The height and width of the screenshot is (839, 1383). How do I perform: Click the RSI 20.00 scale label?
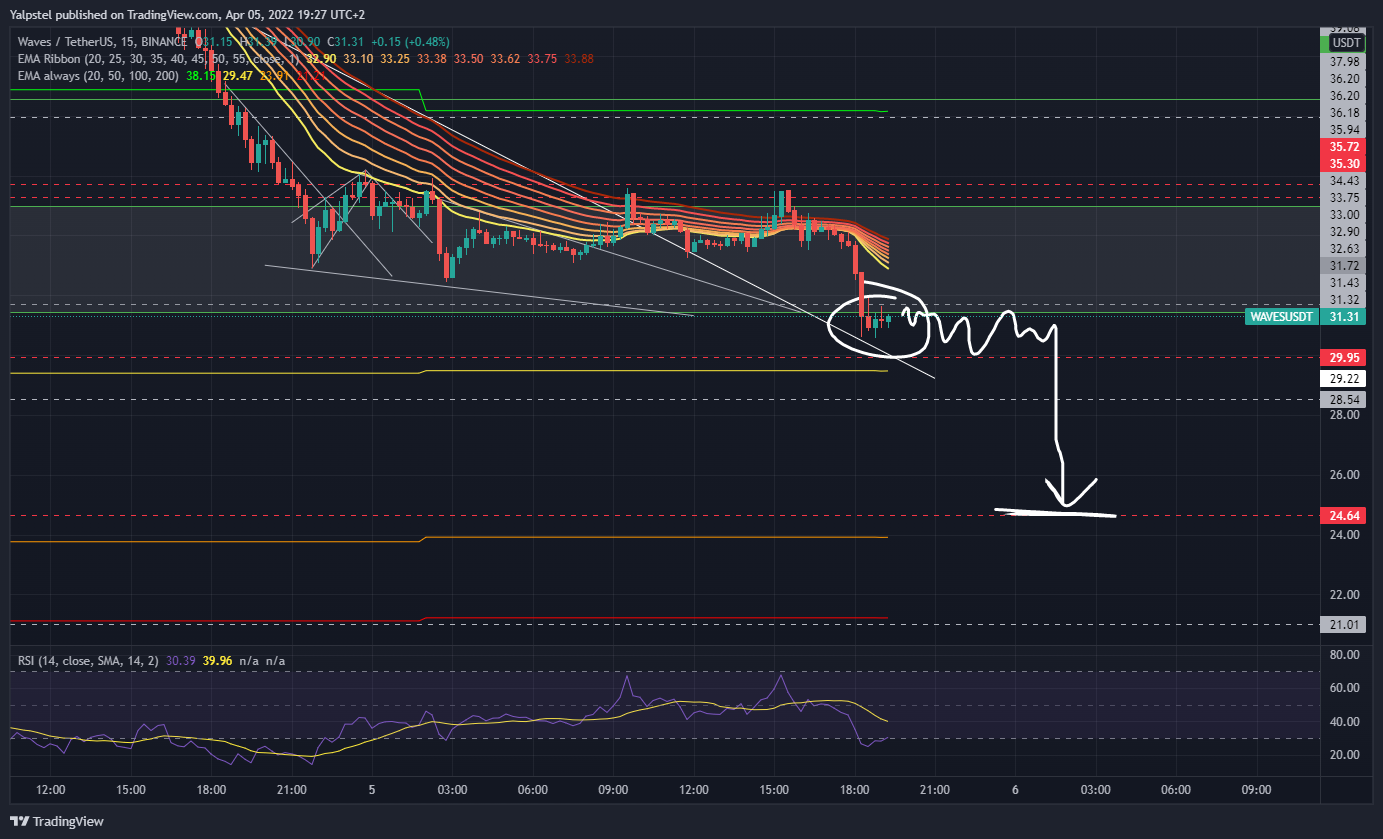point(1345,755)
